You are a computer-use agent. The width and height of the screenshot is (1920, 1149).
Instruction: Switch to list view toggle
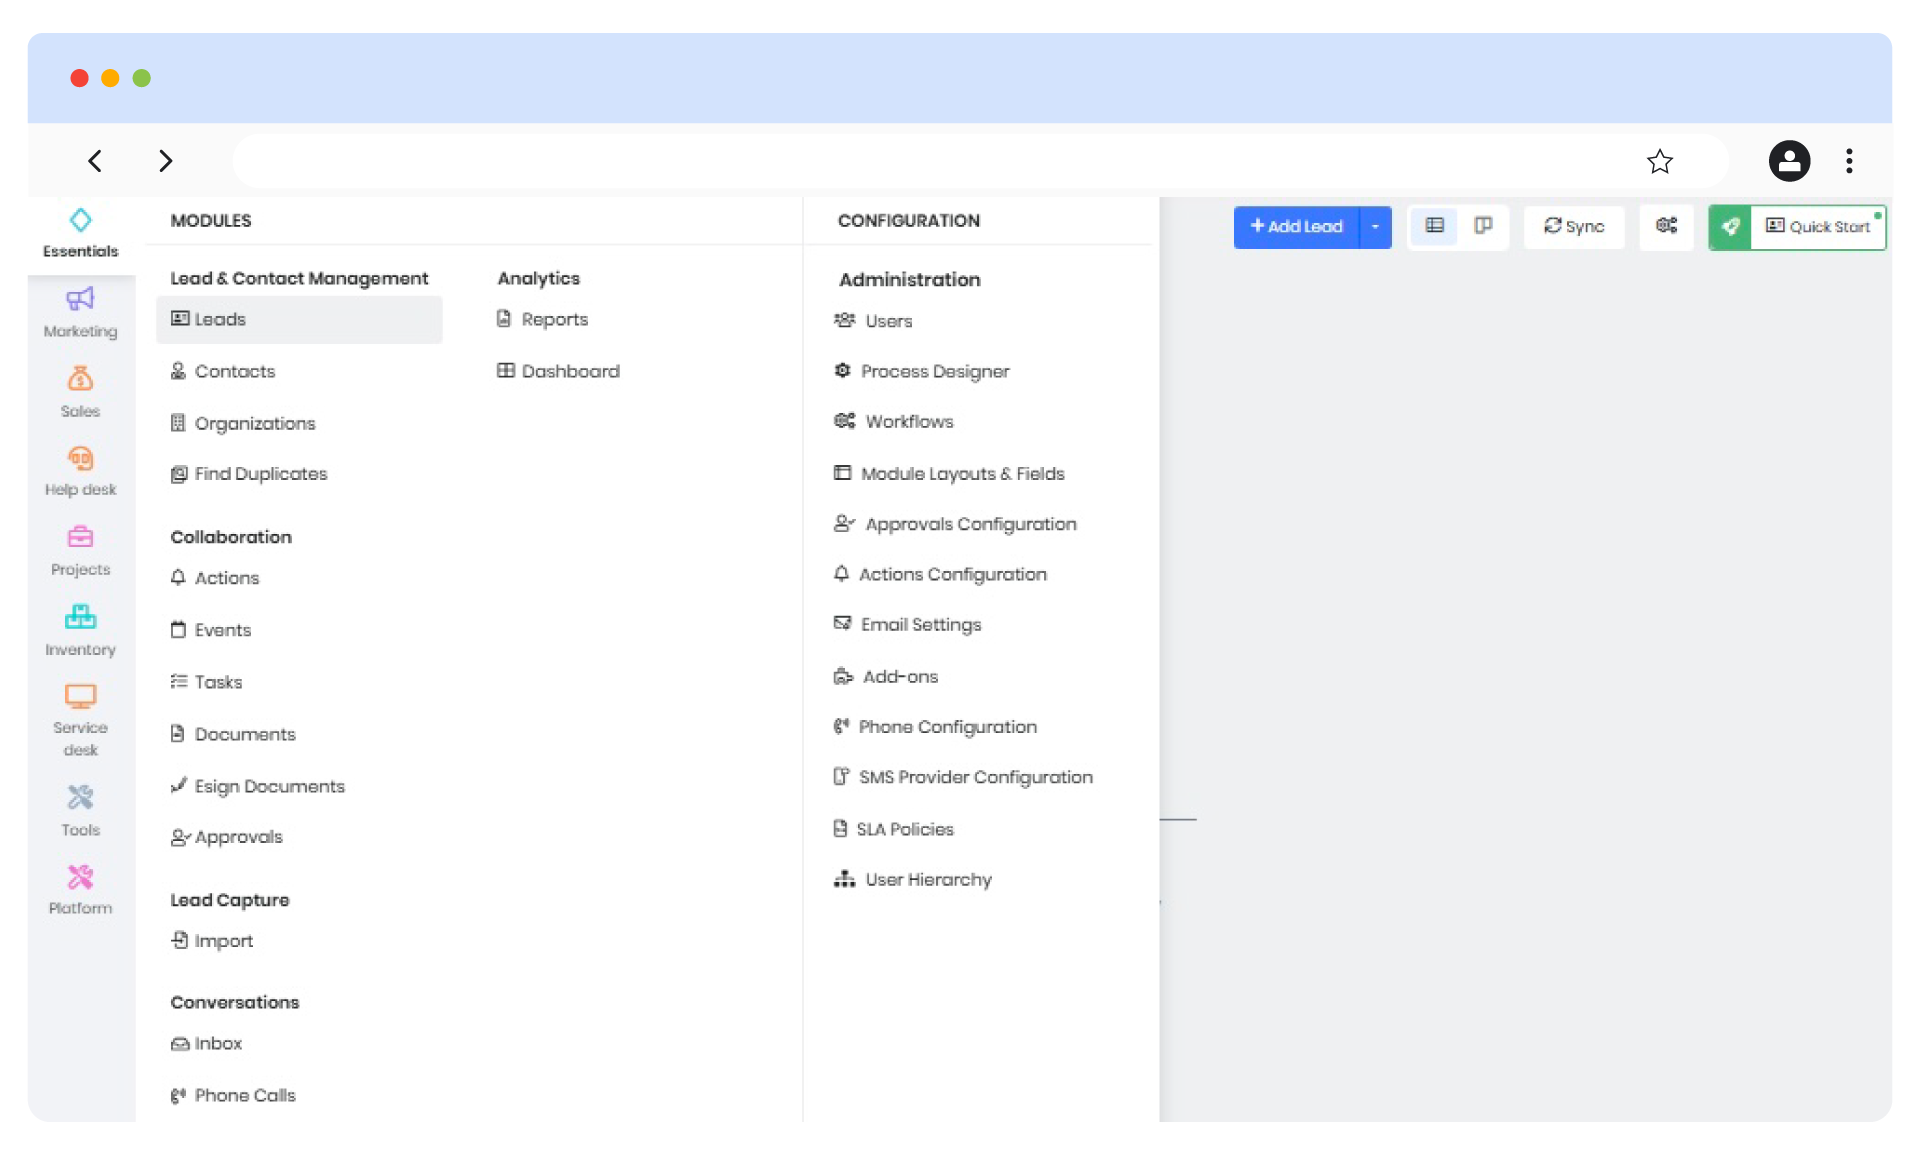pyautogui.click(x=1434, y=227)
